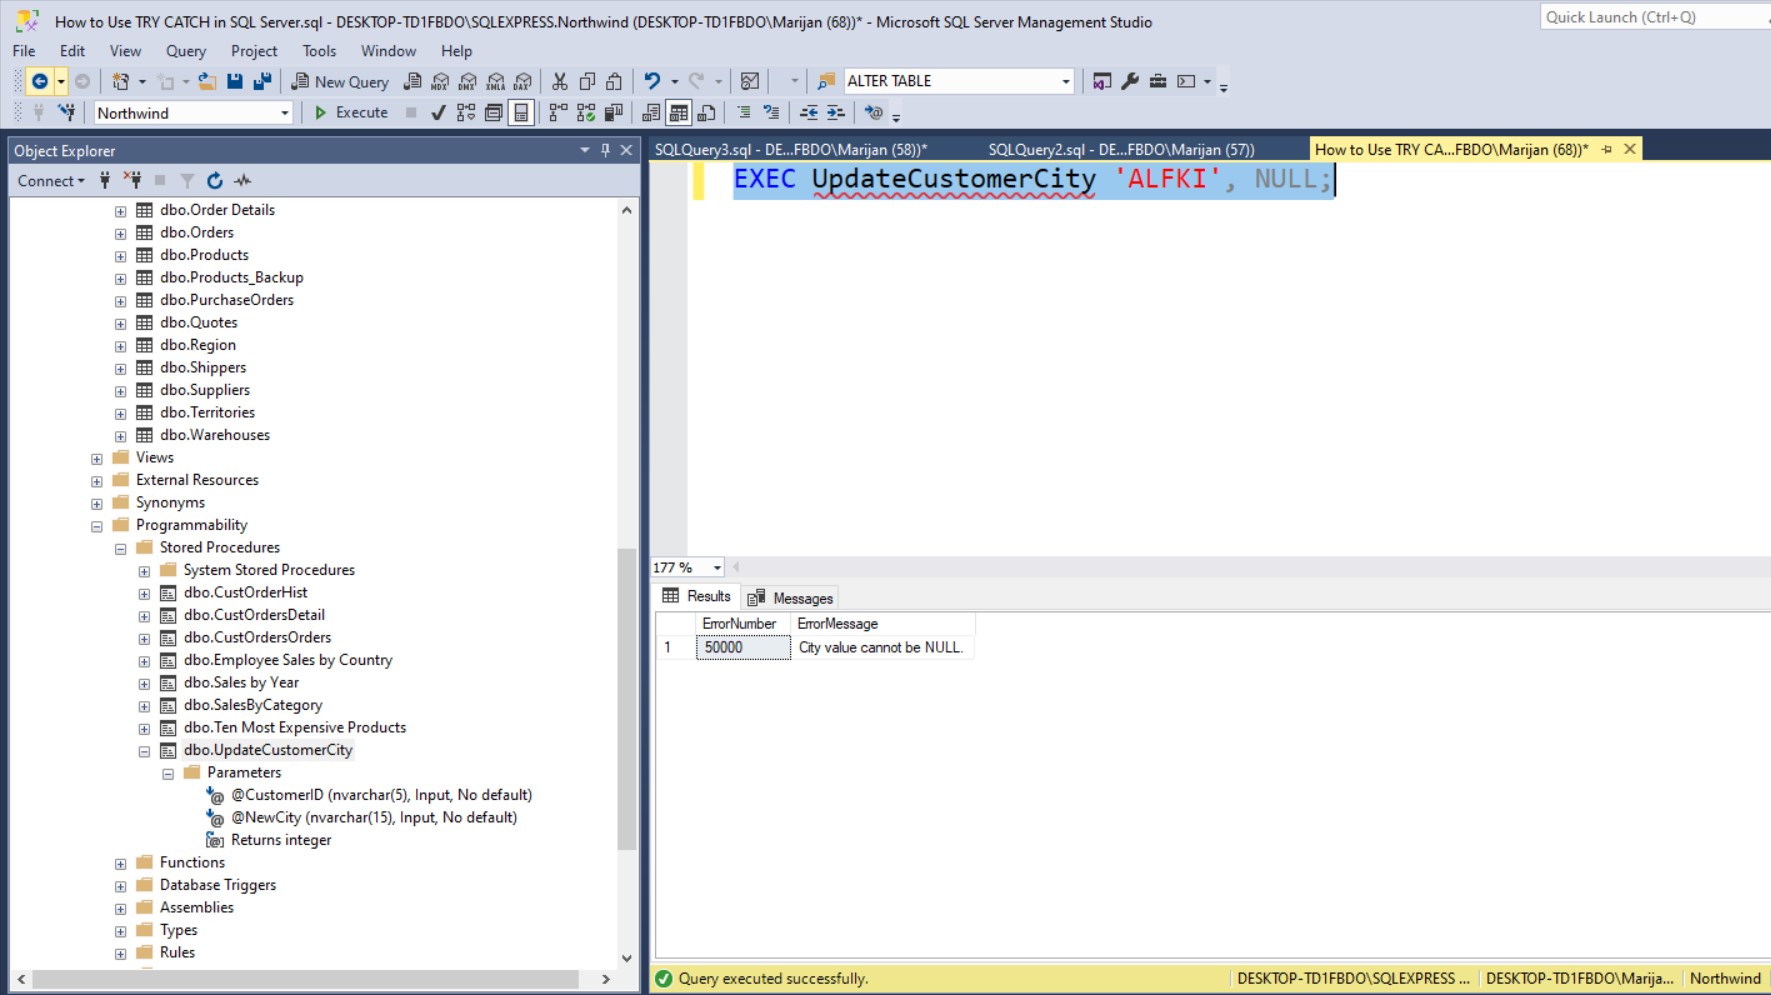The width and height of the screenshot is (1771, 995).
Task: Expand the Views folder
Action: point(97,459)
